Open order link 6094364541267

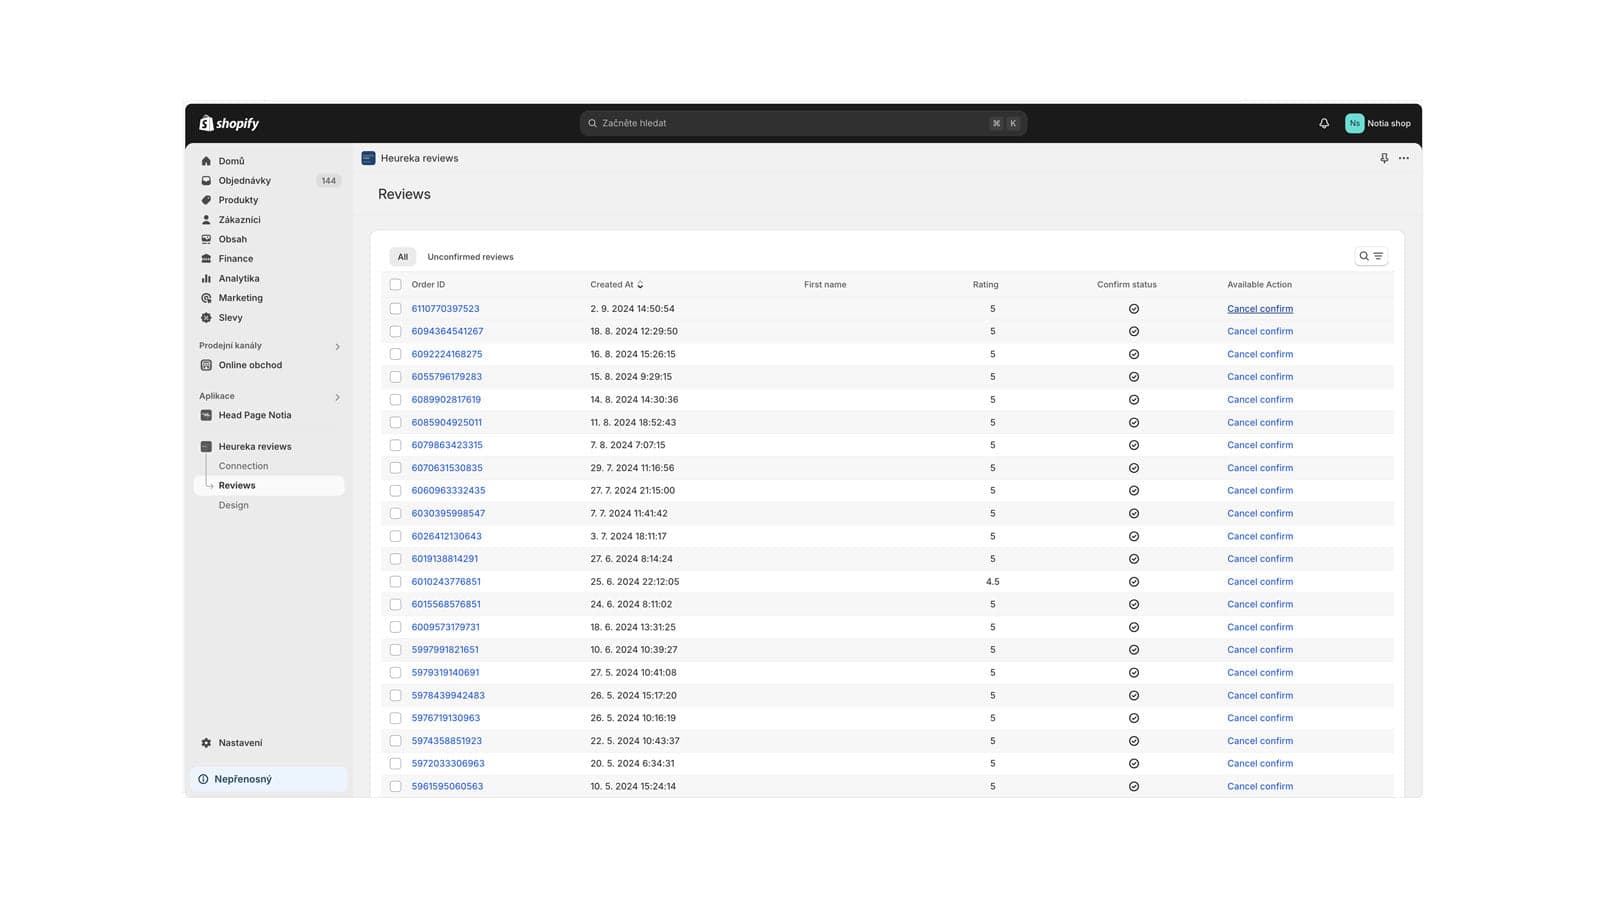point(447,331)
